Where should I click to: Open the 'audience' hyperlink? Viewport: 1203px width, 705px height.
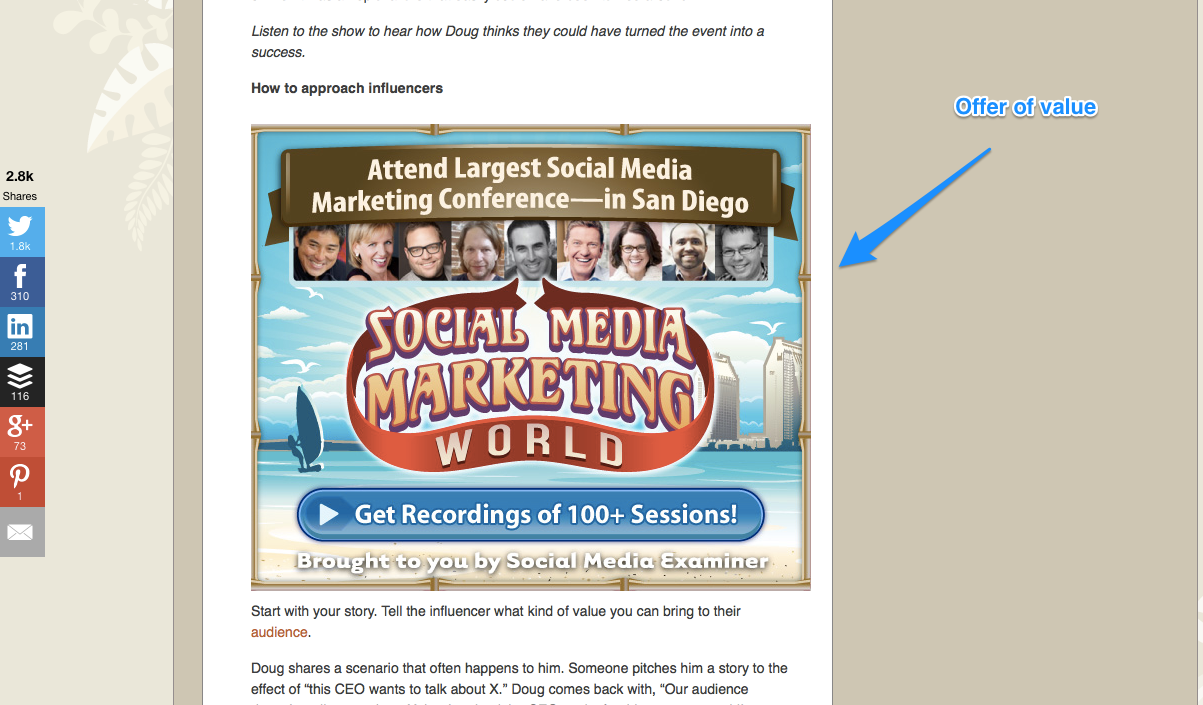[x=279, y=632]
